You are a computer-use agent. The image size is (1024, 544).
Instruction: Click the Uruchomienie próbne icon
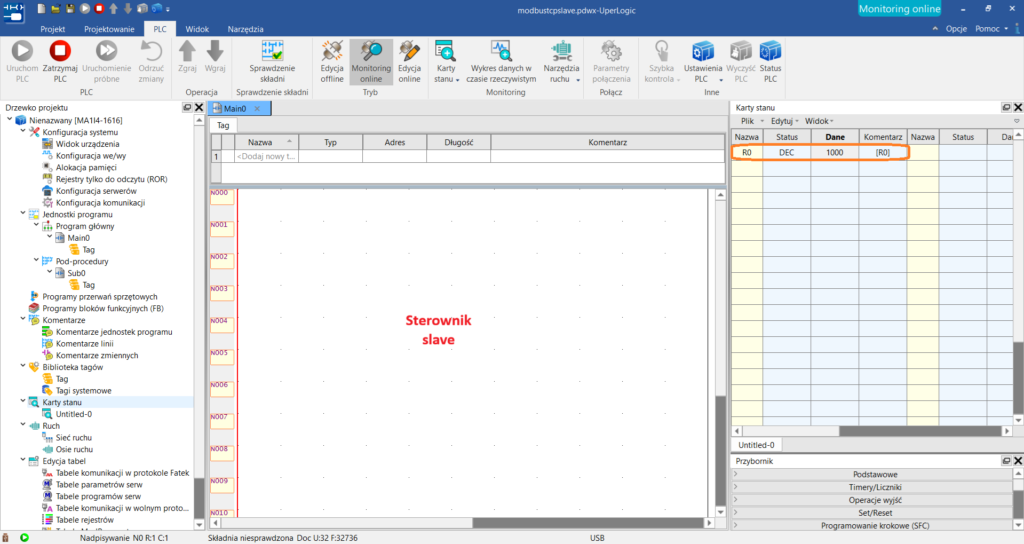pyautogui.click(x=106, y=52)
